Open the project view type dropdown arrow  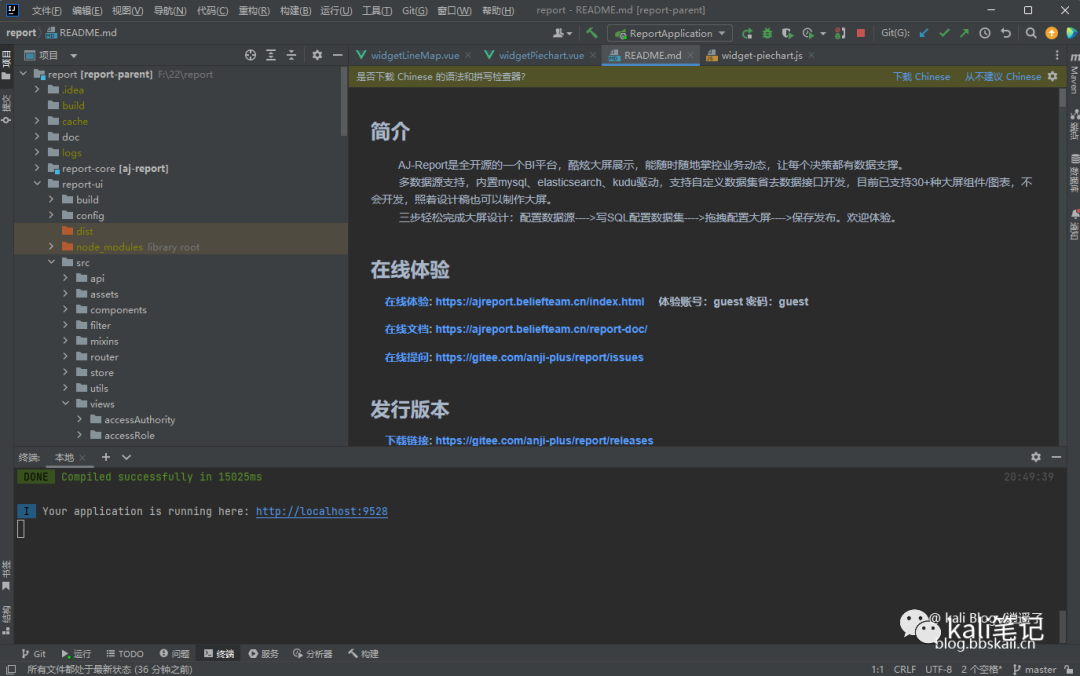point(74,55)
